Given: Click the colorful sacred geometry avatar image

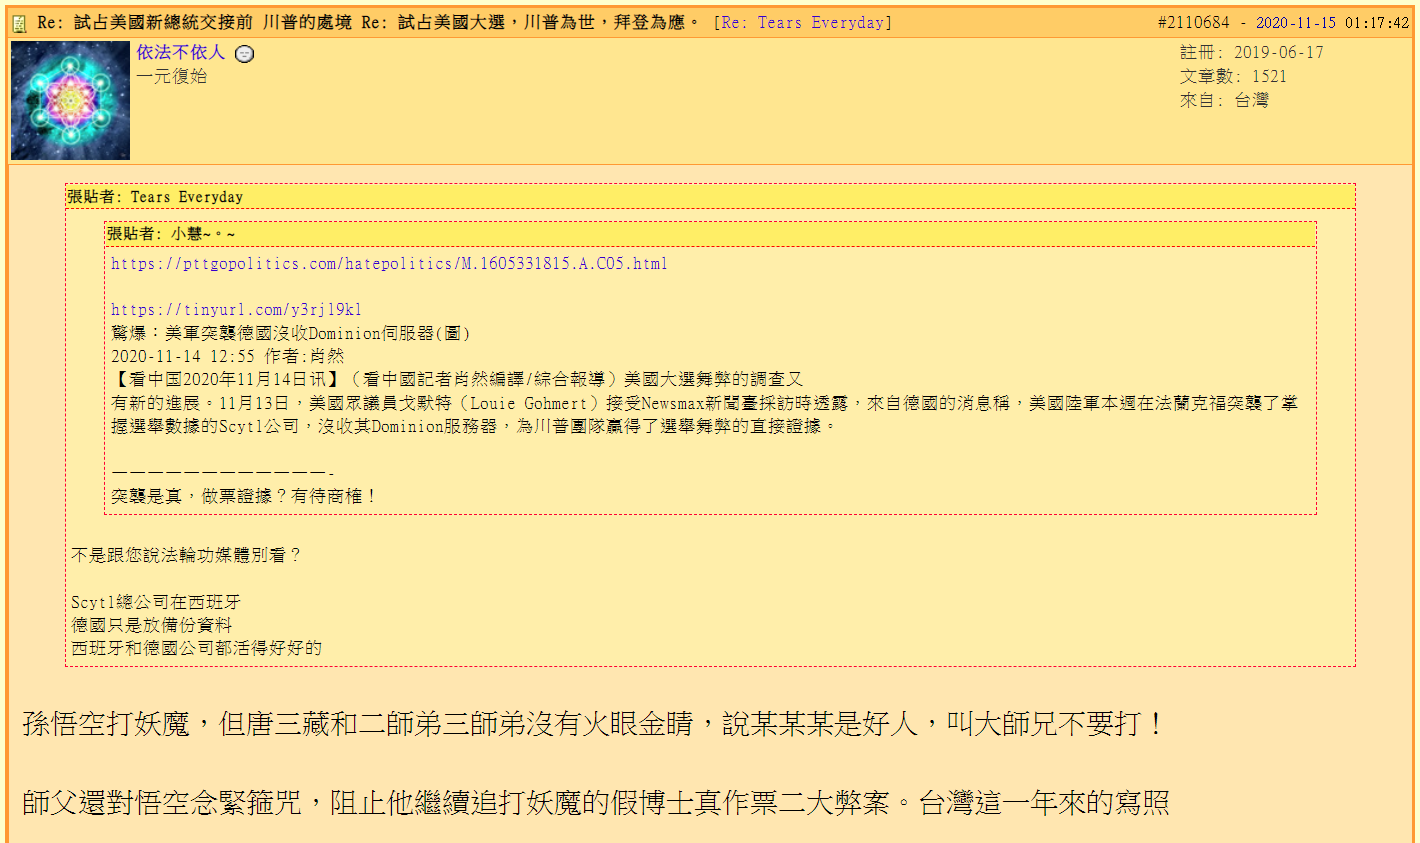Looking at the screenshot, I should pos(70,101).
